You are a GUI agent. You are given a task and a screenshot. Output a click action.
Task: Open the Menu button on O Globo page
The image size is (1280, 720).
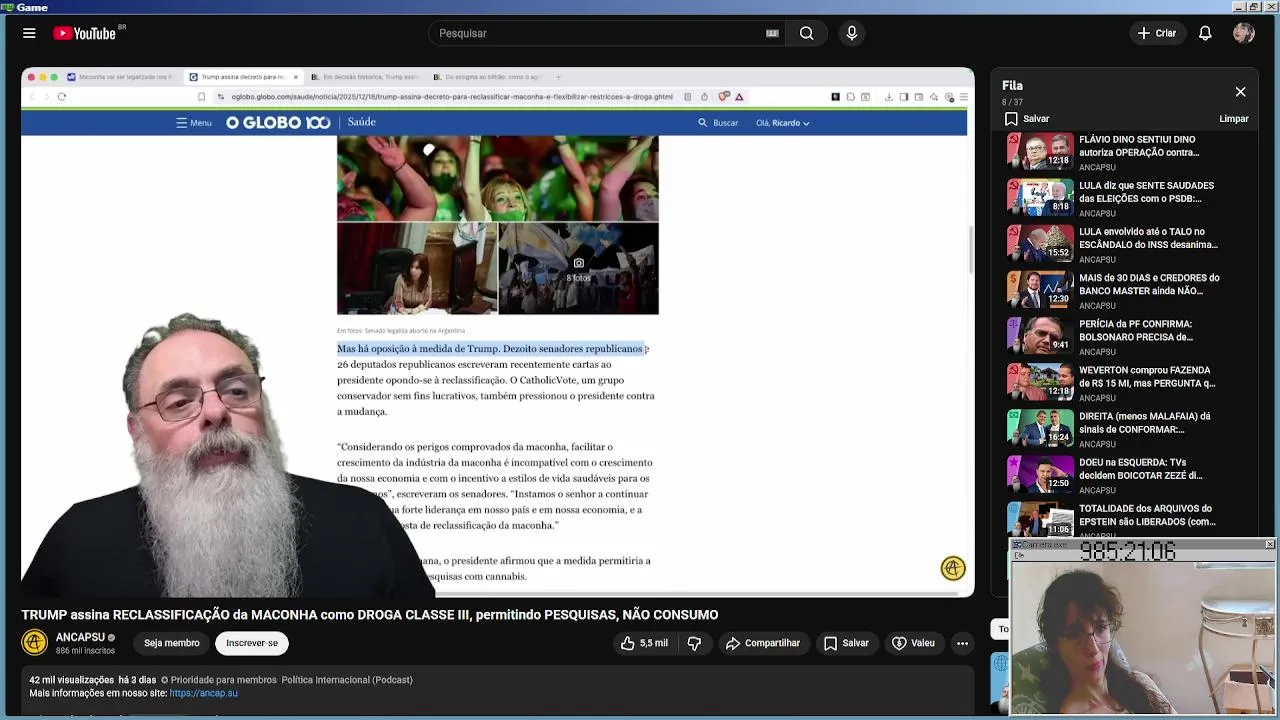click(x=194, y=123)
